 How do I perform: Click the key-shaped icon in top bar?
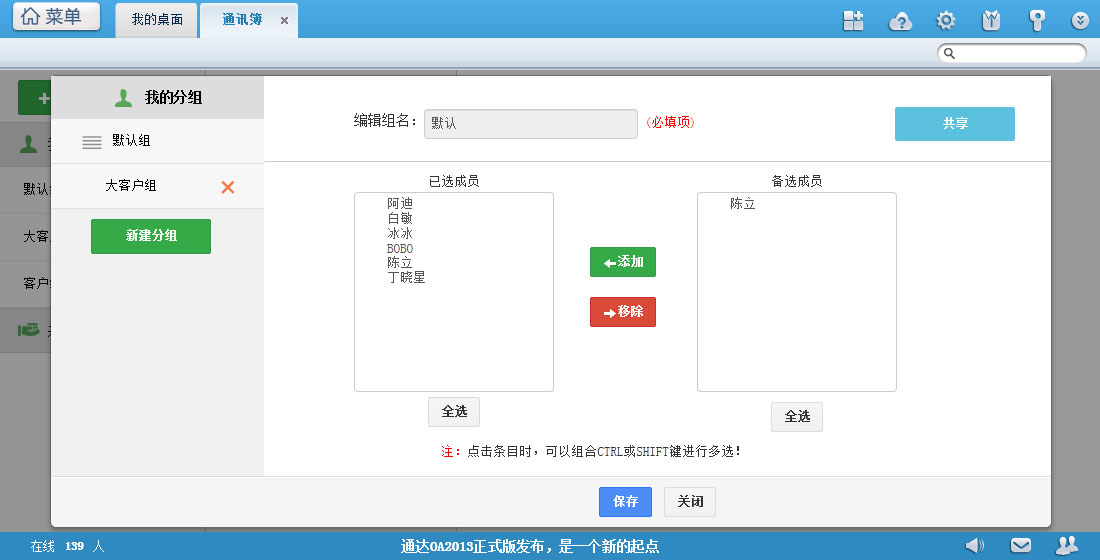(x=1037, y=20)
